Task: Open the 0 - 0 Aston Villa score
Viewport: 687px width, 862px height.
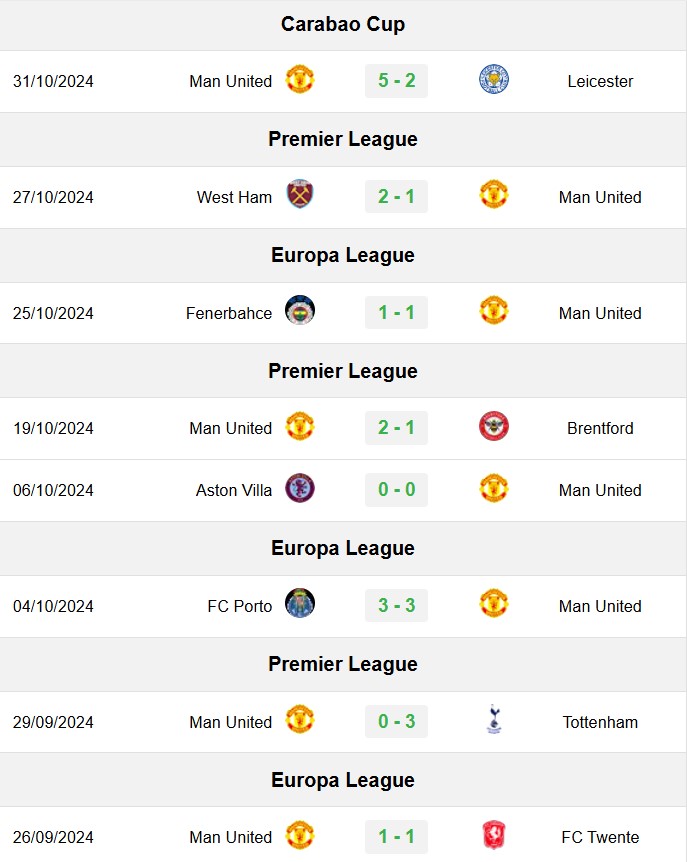Action: click(396, 489)
